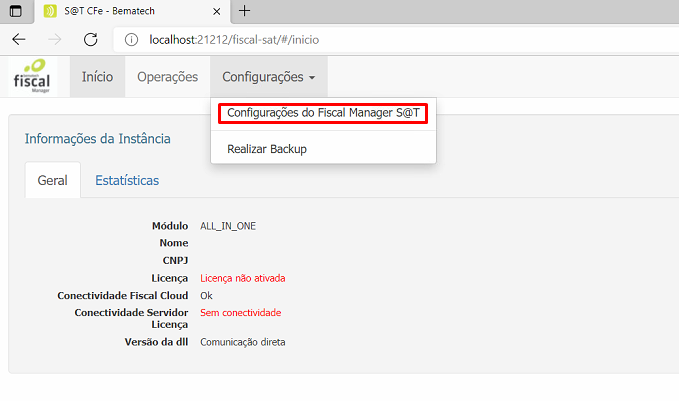The height and width of the screenshot is (401, 679).
Task: Collapse the Configurações dropdown menu
Action: pyautogui.click(x=269, y=77)
